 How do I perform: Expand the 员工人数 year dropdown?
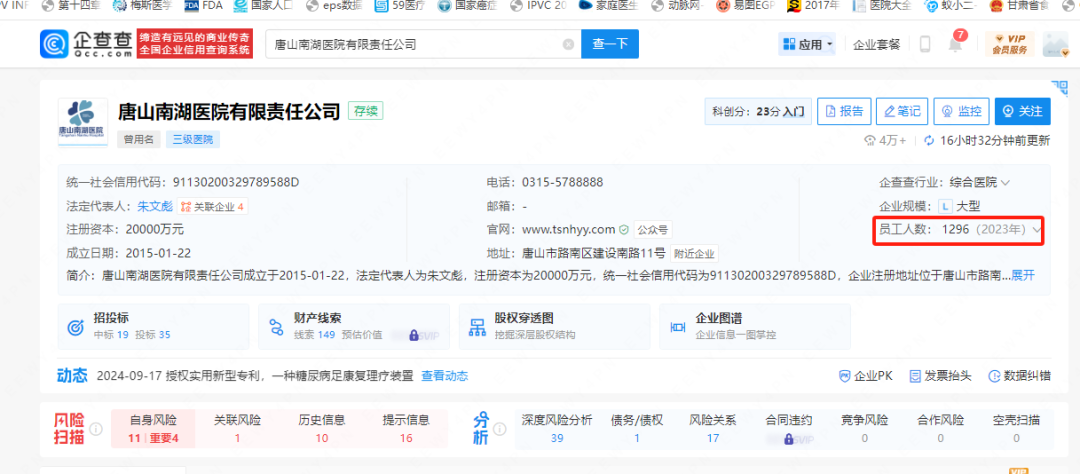1037,230
